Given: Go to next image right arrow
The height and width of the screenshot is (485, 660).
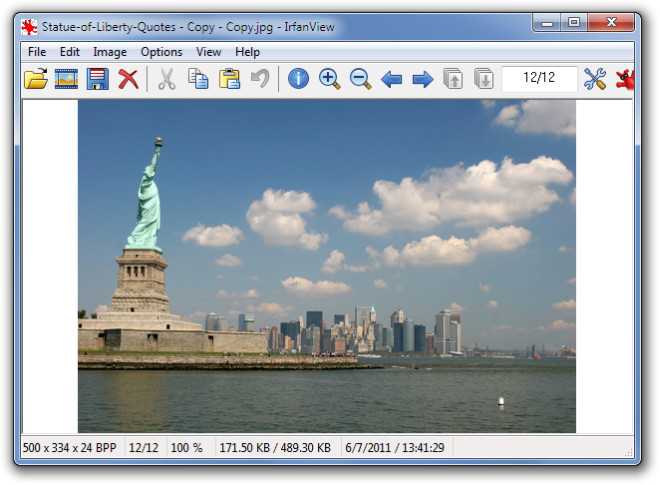Looking at the screenshot, I should click(x=423, y=79).
